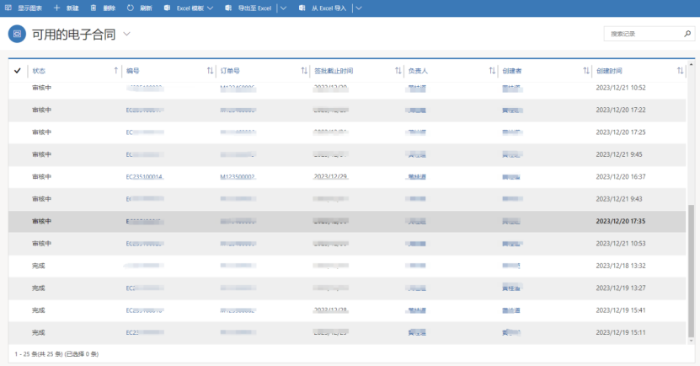Open owner link in the 2023/12/19 15:11 row

pyautogui.click(x=417, y=333)
